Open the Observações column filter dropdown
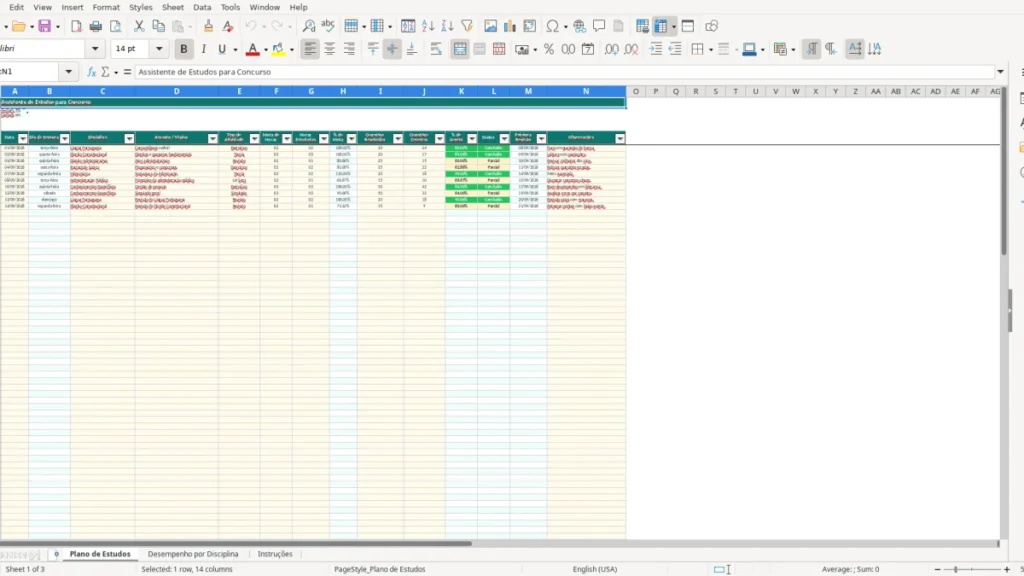The height and width of the screenshot is (576, 1024). point(620,138)
